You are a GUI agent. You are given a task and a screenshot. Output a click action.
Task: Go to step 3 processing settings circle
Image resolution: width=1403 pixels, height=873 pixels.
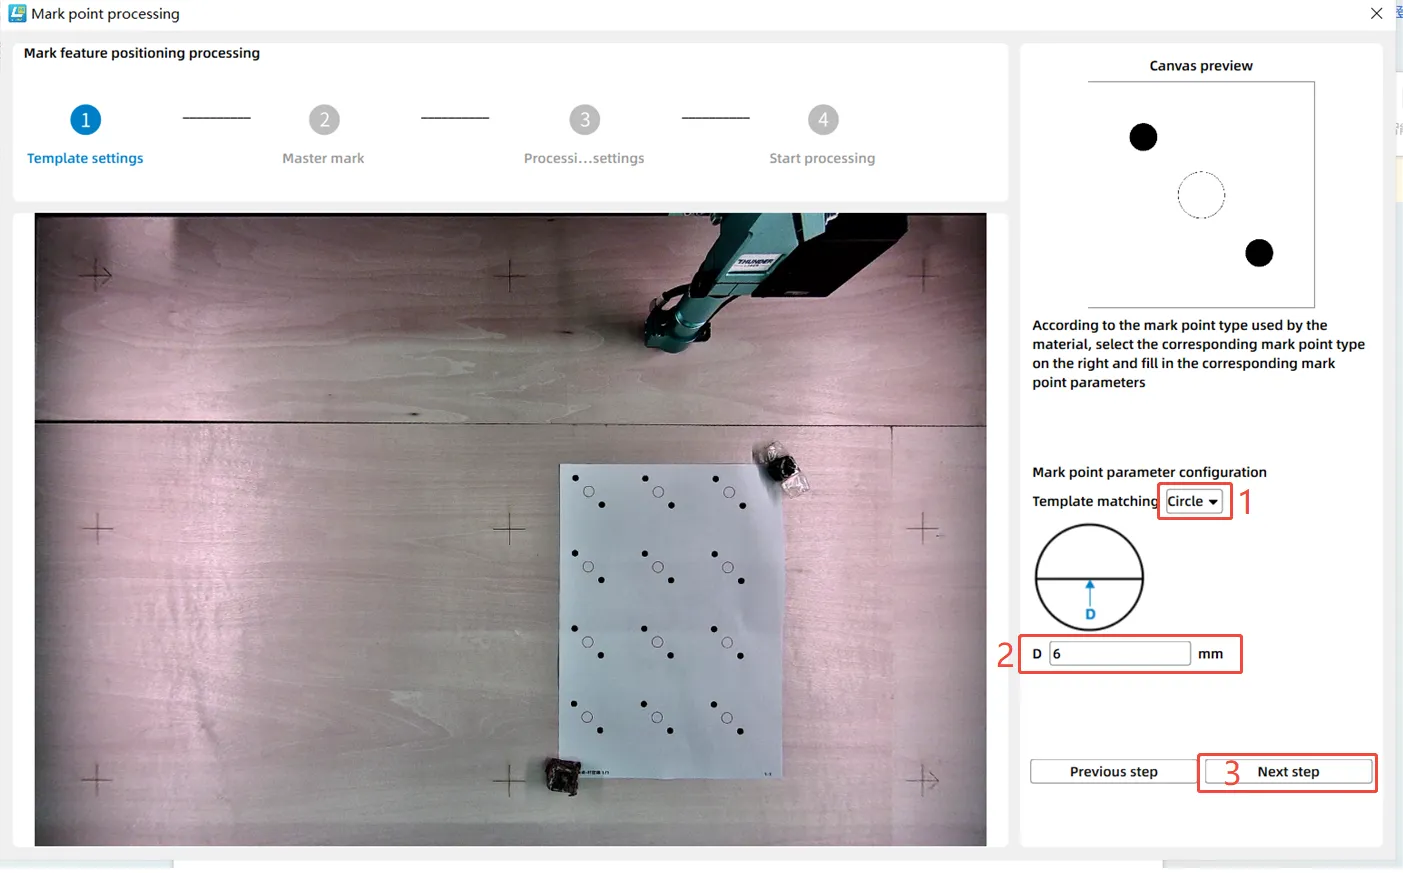(585, 120)
